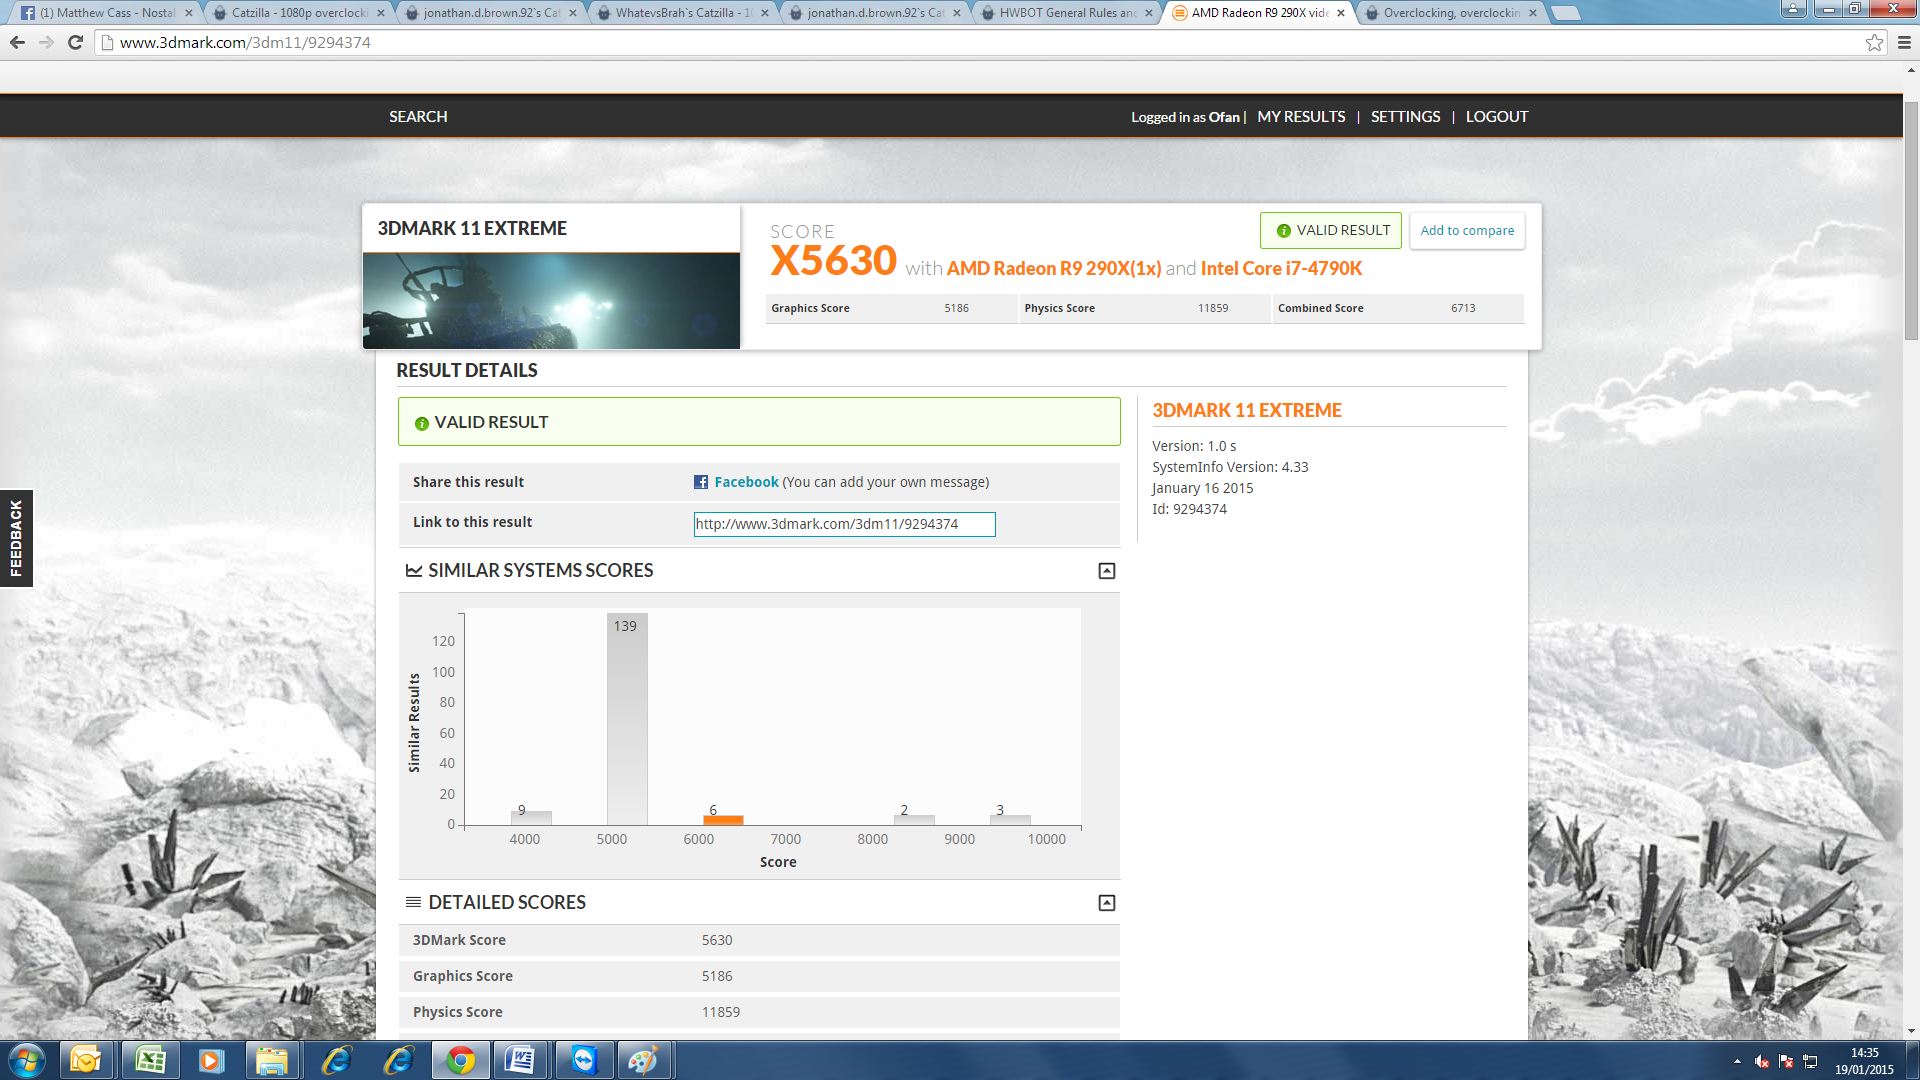This screenshot has width=1920, height=1080.
Task: Open the Action Center flag icon
Action: point(1786,1062)
